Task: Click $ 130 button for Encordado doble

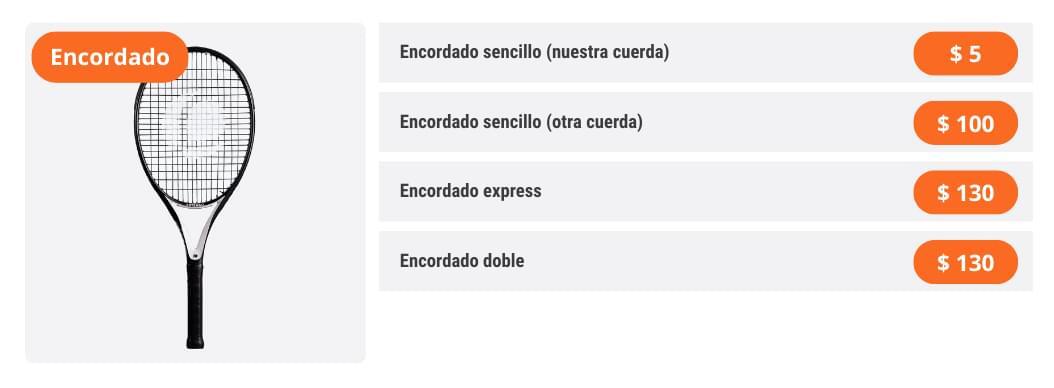Action: tap(965, 262)
